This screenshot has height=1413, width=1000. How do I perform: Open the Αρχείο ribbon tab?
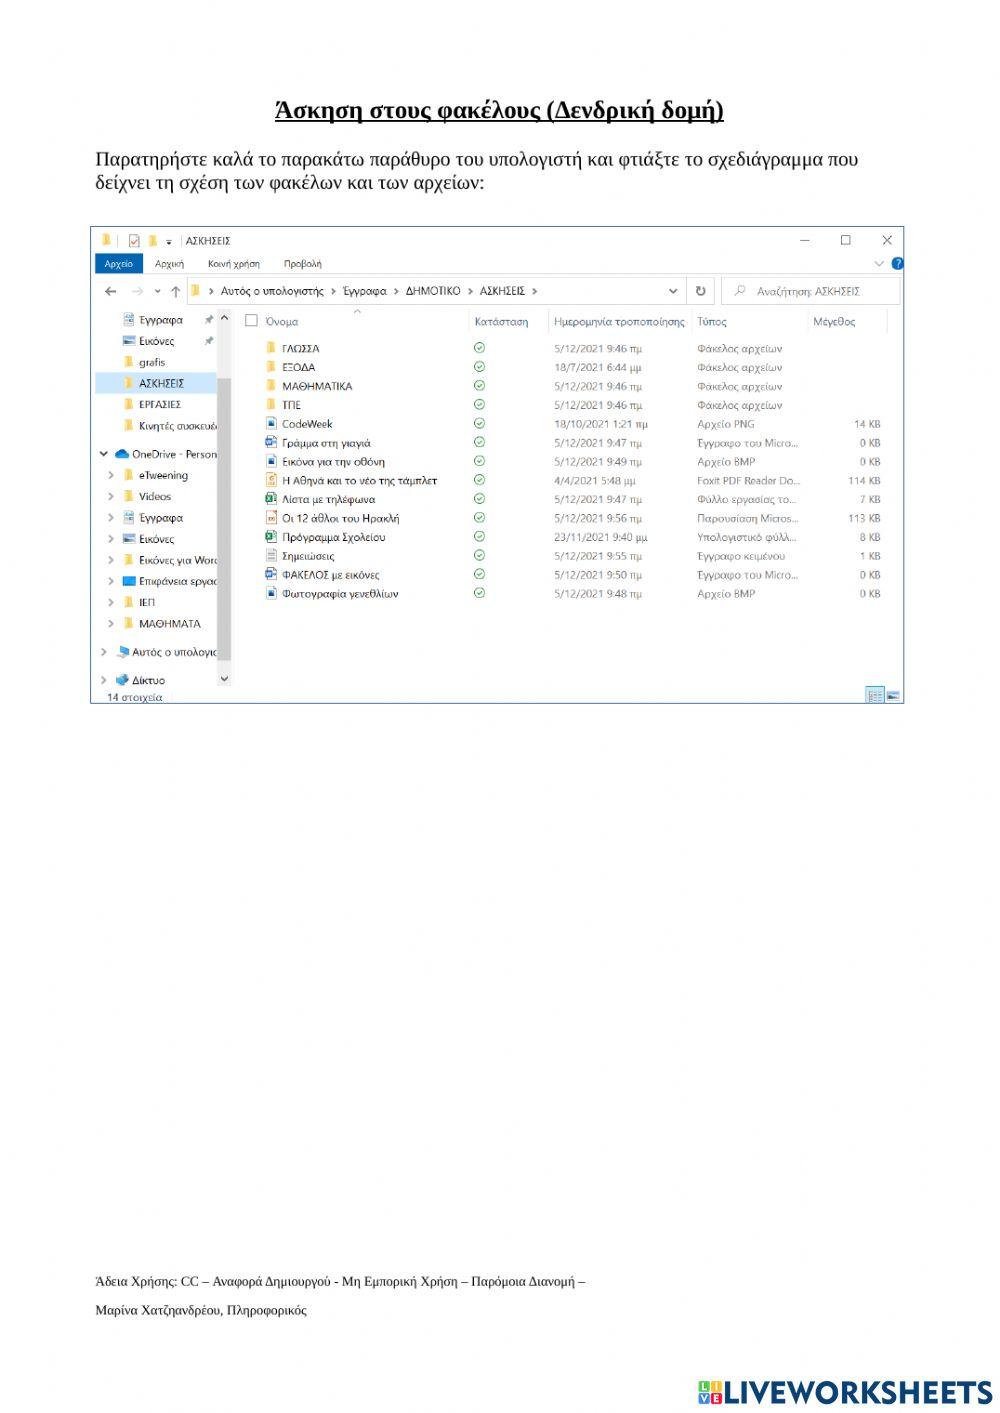tap(119, 264)
